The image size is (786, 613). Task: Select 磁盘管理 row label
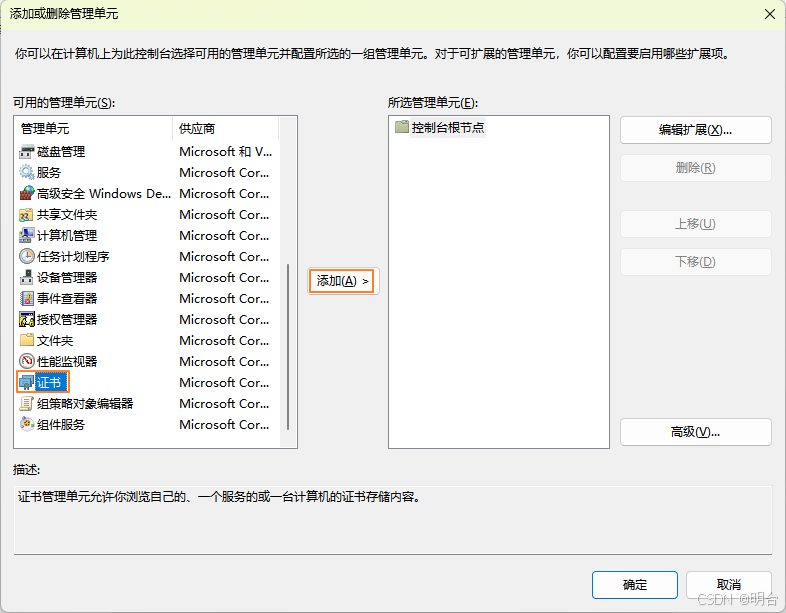61,151
